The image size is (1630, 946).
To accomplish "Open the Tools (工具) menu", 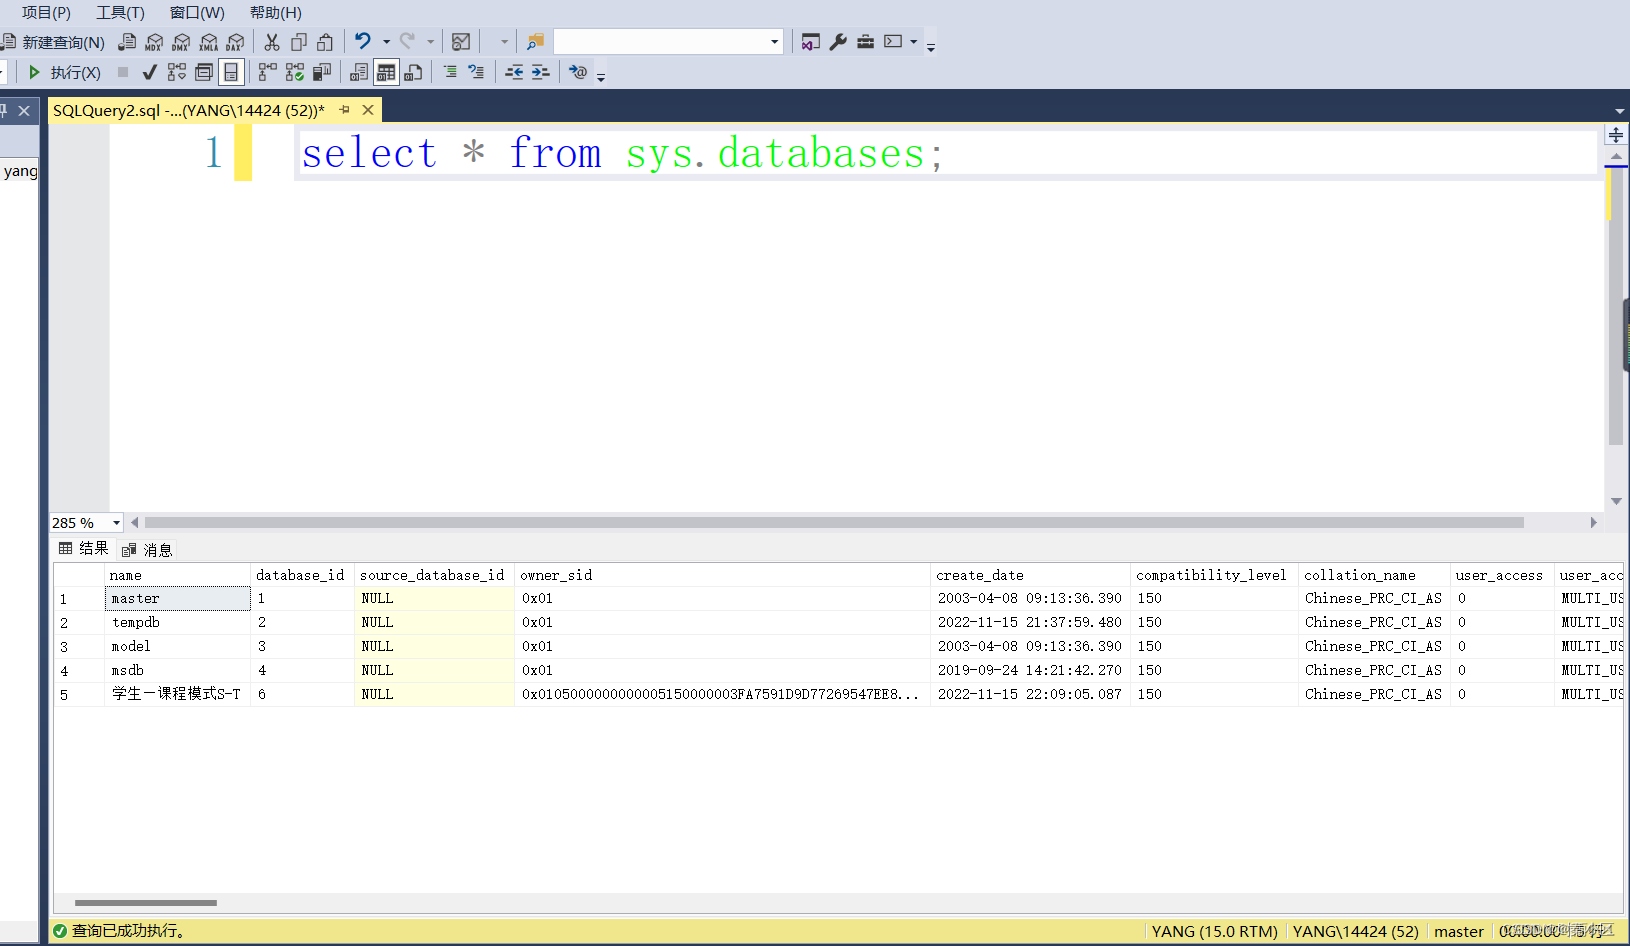I will (x=120, y=12).
